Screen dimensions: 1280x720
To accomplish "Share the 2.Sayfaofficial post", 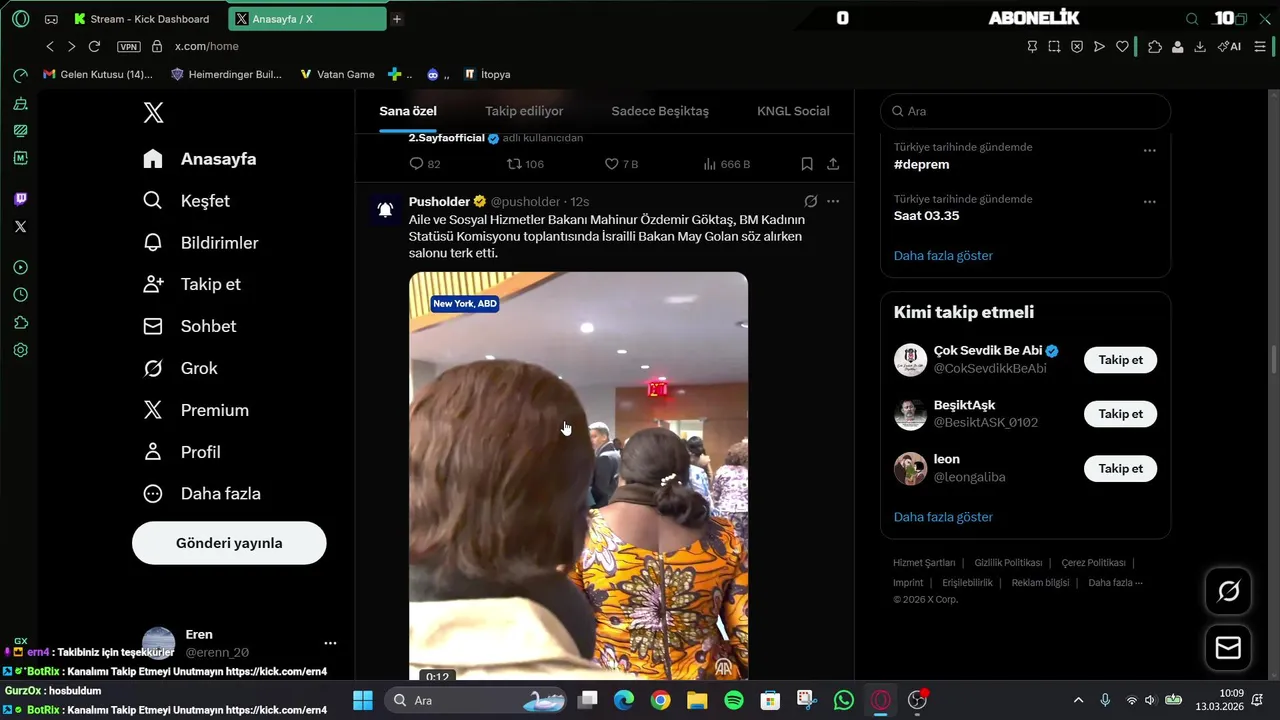I will click(833, 164).
